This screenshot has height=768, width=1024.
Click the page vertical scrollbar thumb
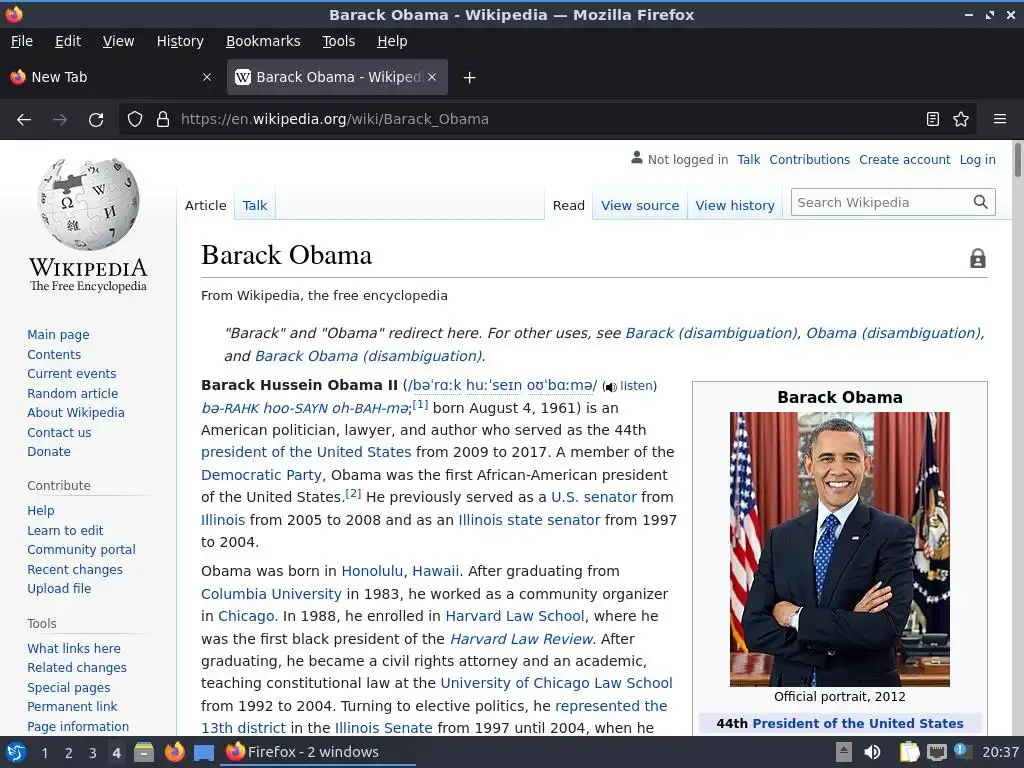pos(1017,160)
